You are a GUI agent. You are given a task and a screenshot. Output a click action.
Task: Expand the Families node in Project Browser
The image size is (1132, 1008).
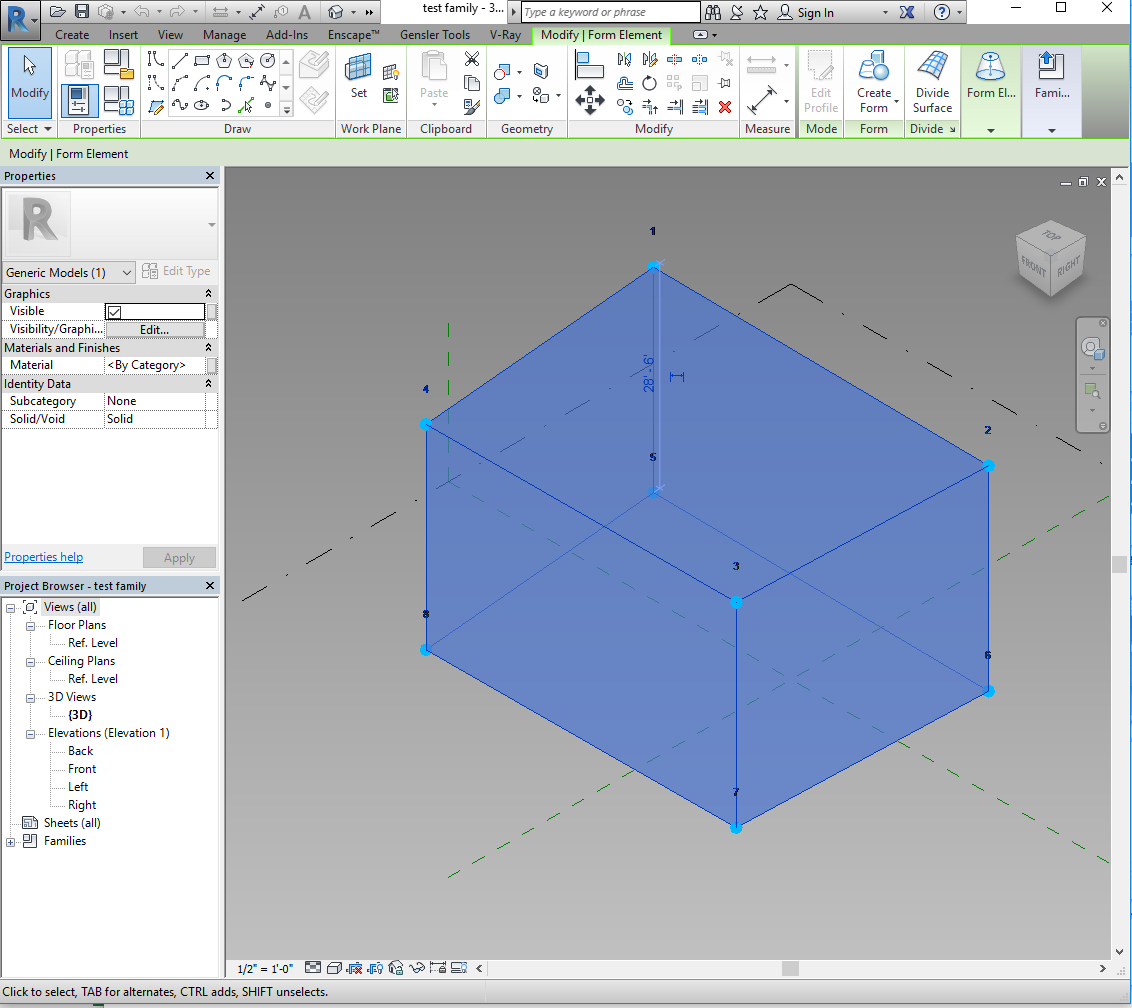11,842
